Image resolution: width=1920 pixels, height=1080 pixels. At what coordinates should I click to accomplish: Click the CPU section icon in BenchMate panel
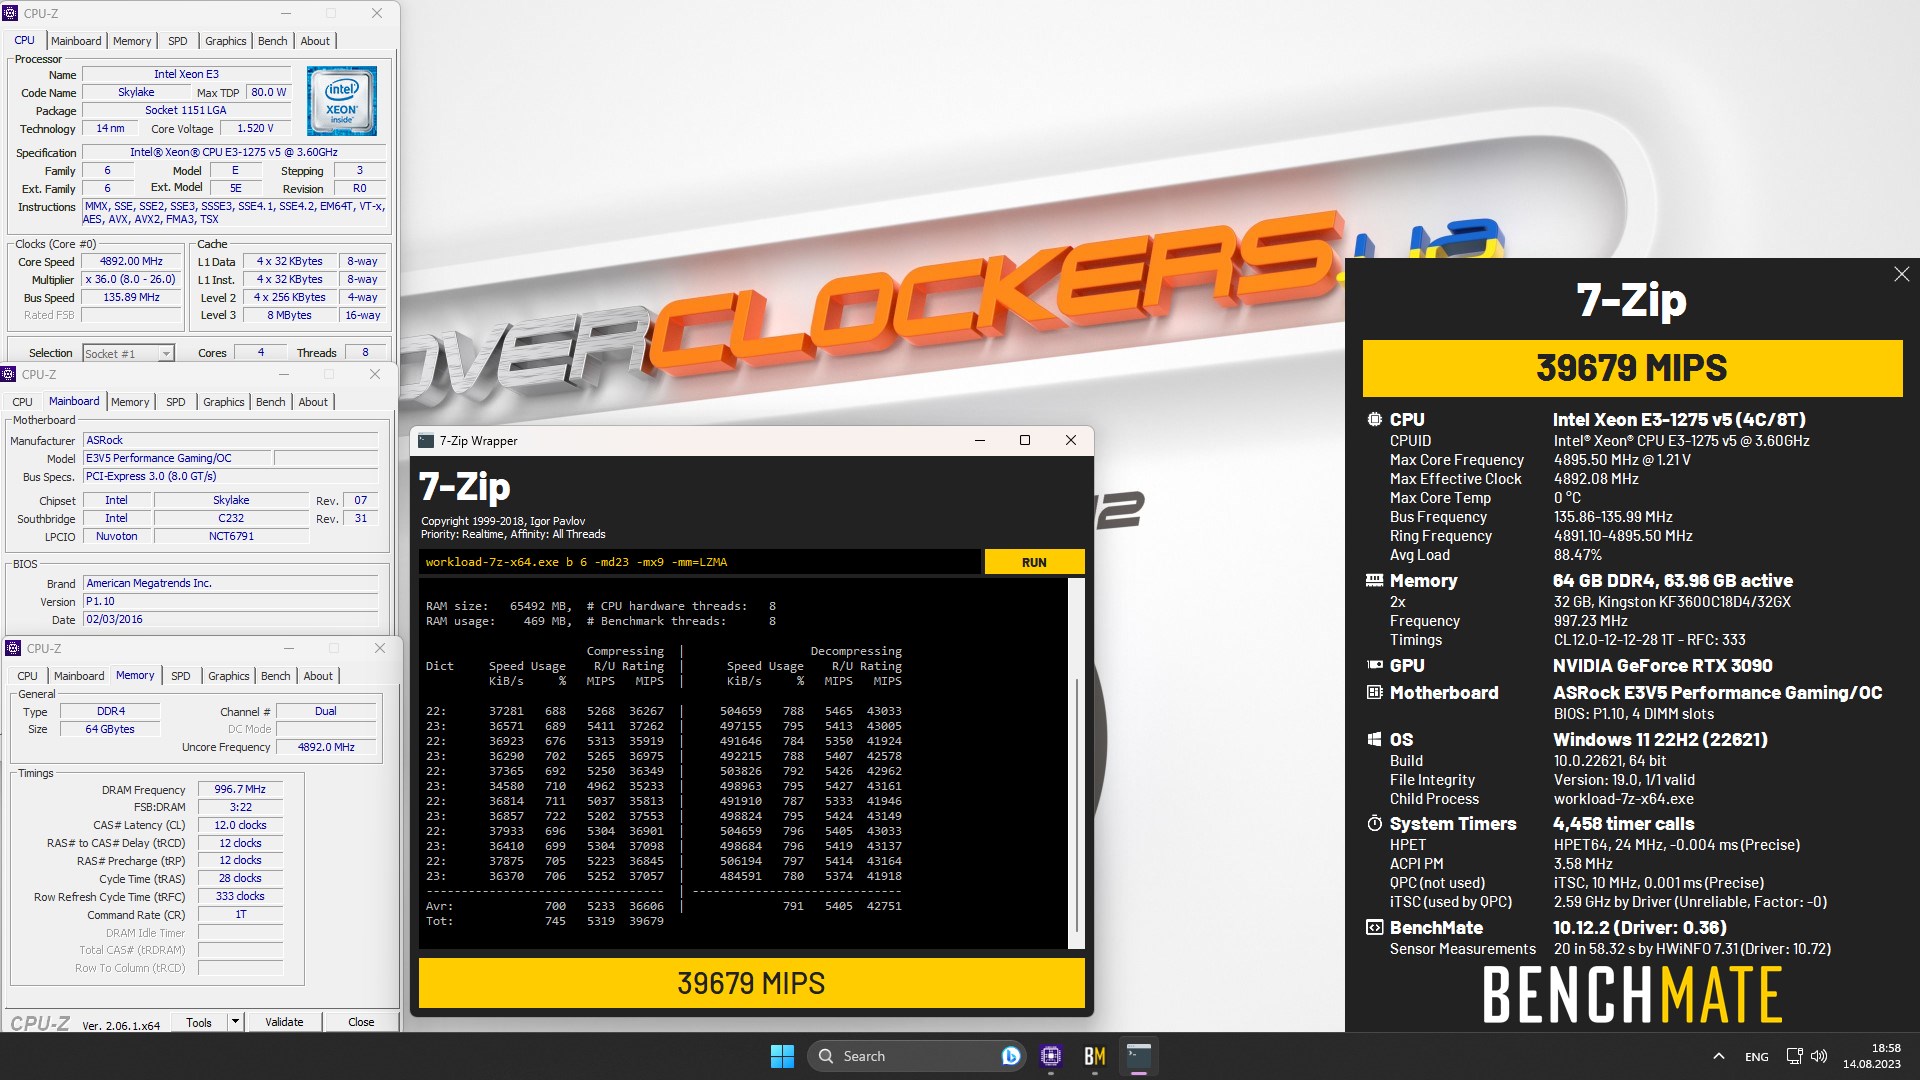(1374, 420)
